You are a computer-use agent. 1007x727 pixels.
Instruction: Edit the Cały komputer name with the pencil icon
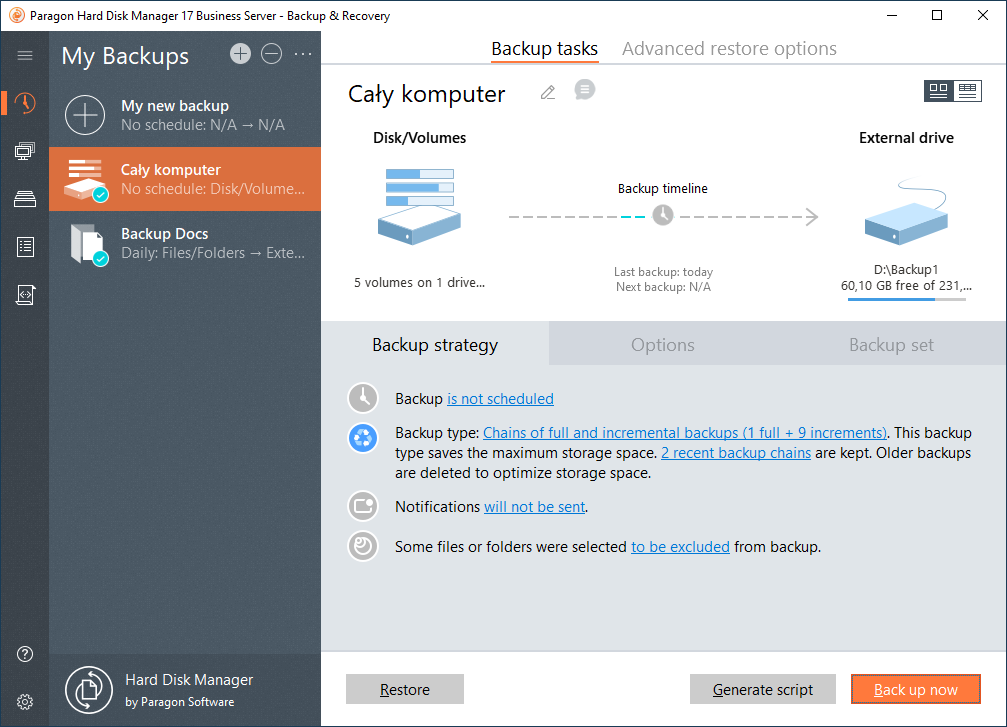(548, 93)
